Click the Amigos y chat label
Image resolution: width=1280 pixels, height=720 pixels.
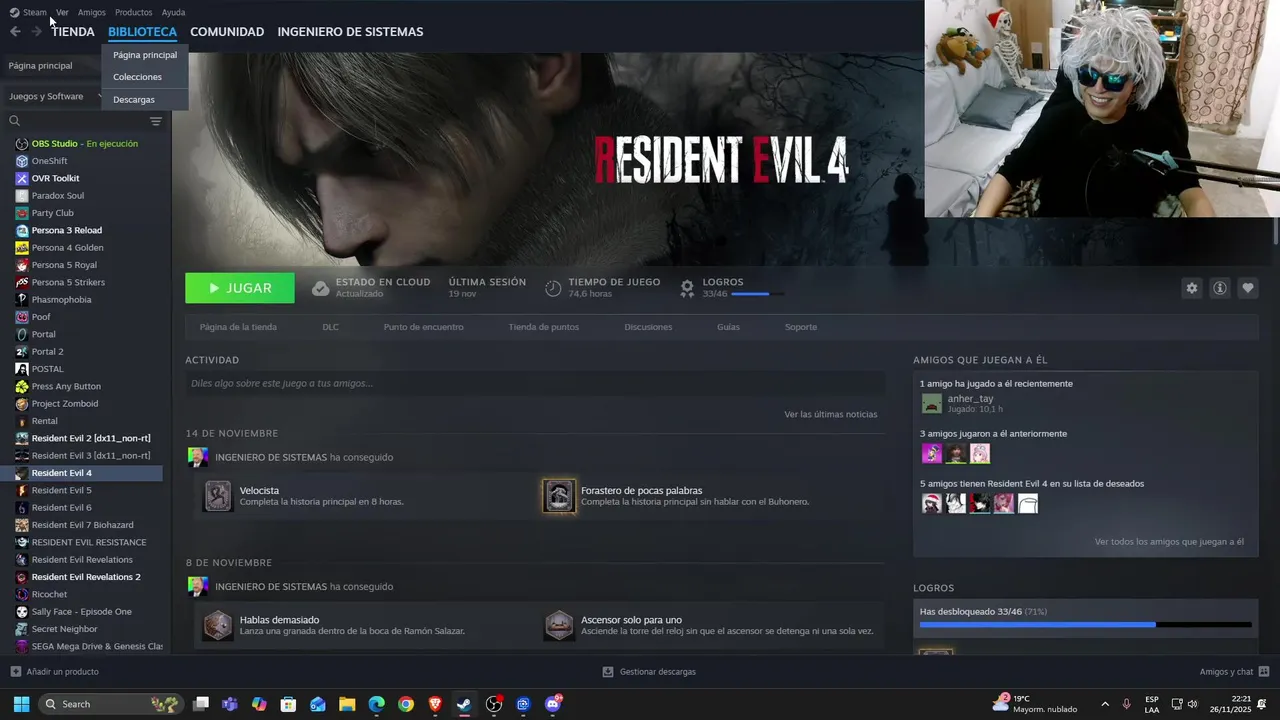(x=1226, y=672)
